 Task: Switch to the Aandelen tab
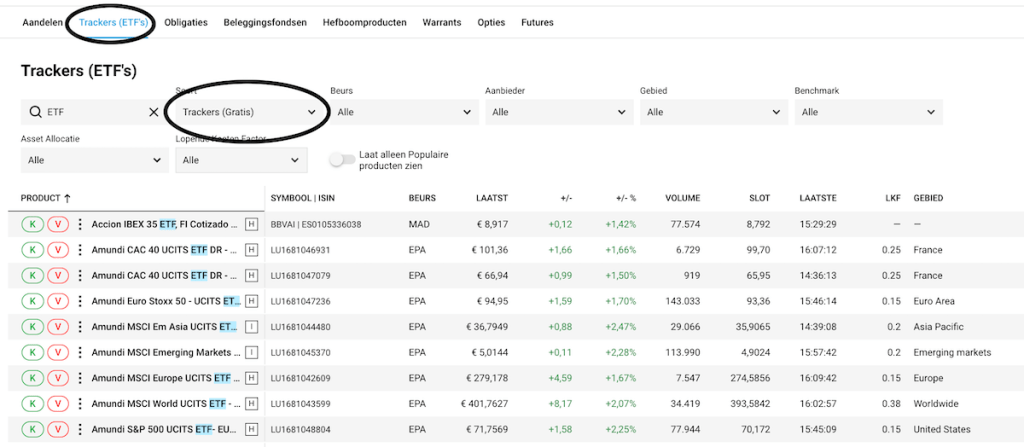click(x=42, y=22)
